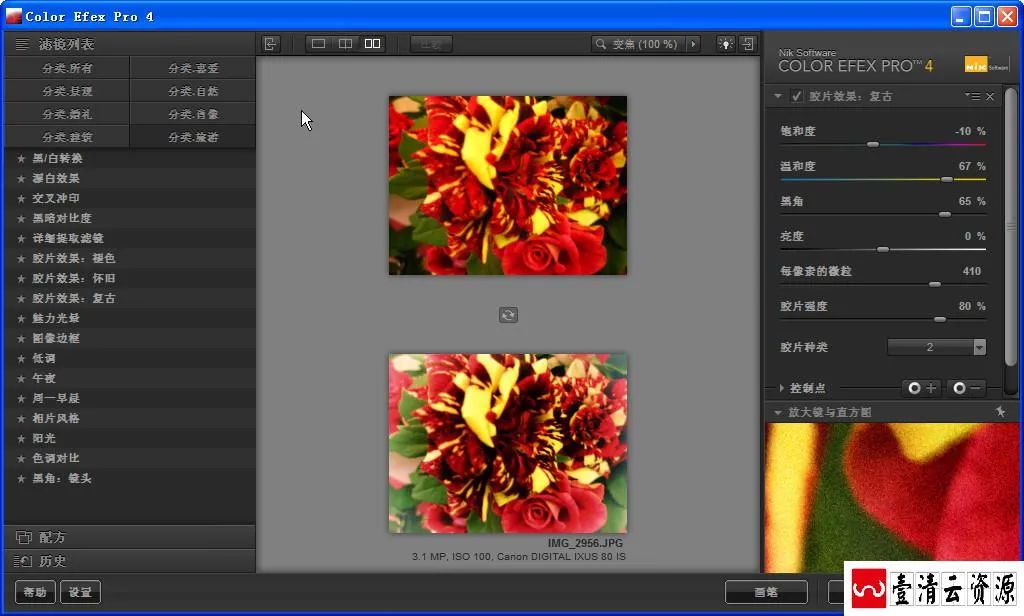1024x616 pixels.
Task: Select the 分类.建筑 category tab
Action: 67,137
